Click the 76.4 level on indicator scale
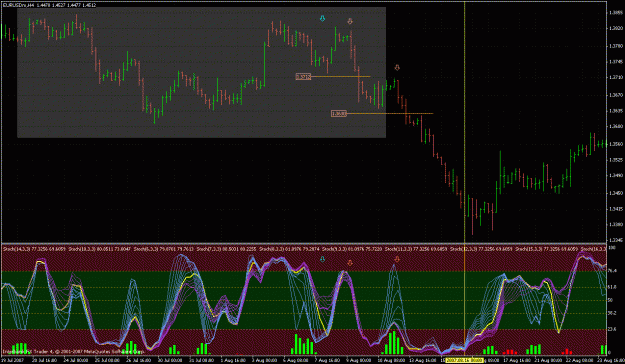Image resolution: width=625 pixels, height=364 pixels. coord(613,271)
